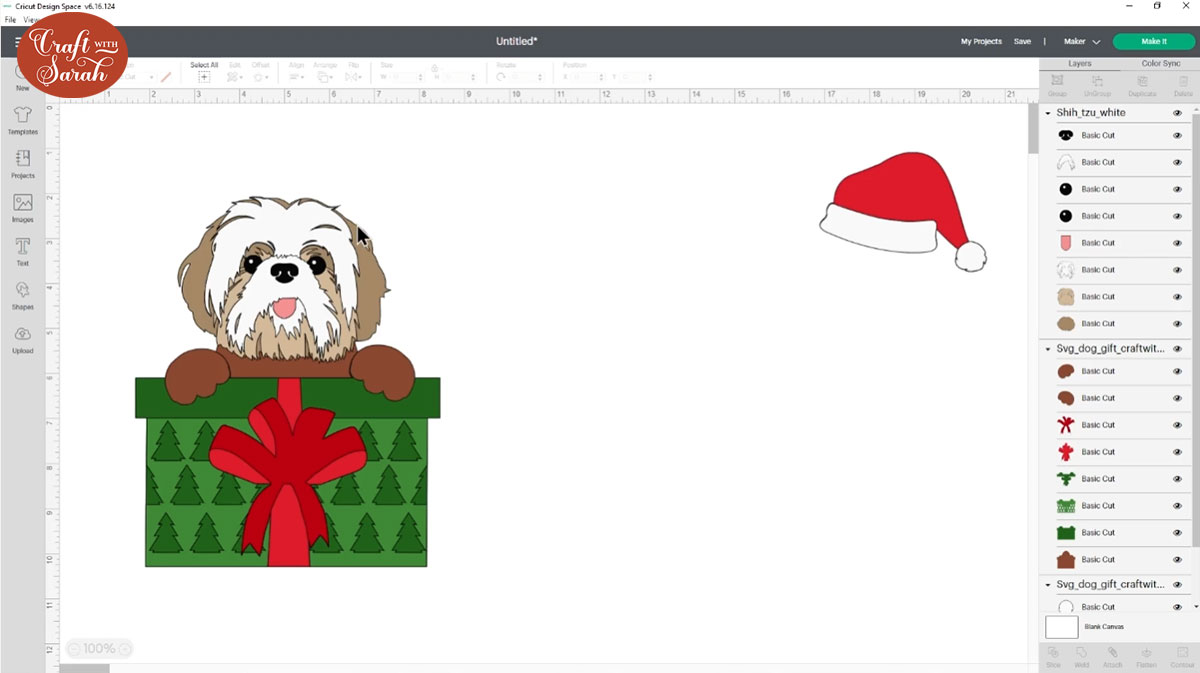Open the Arrange dropdown
The width and height of the screenshot is (1200, 673).
point(325,77)
